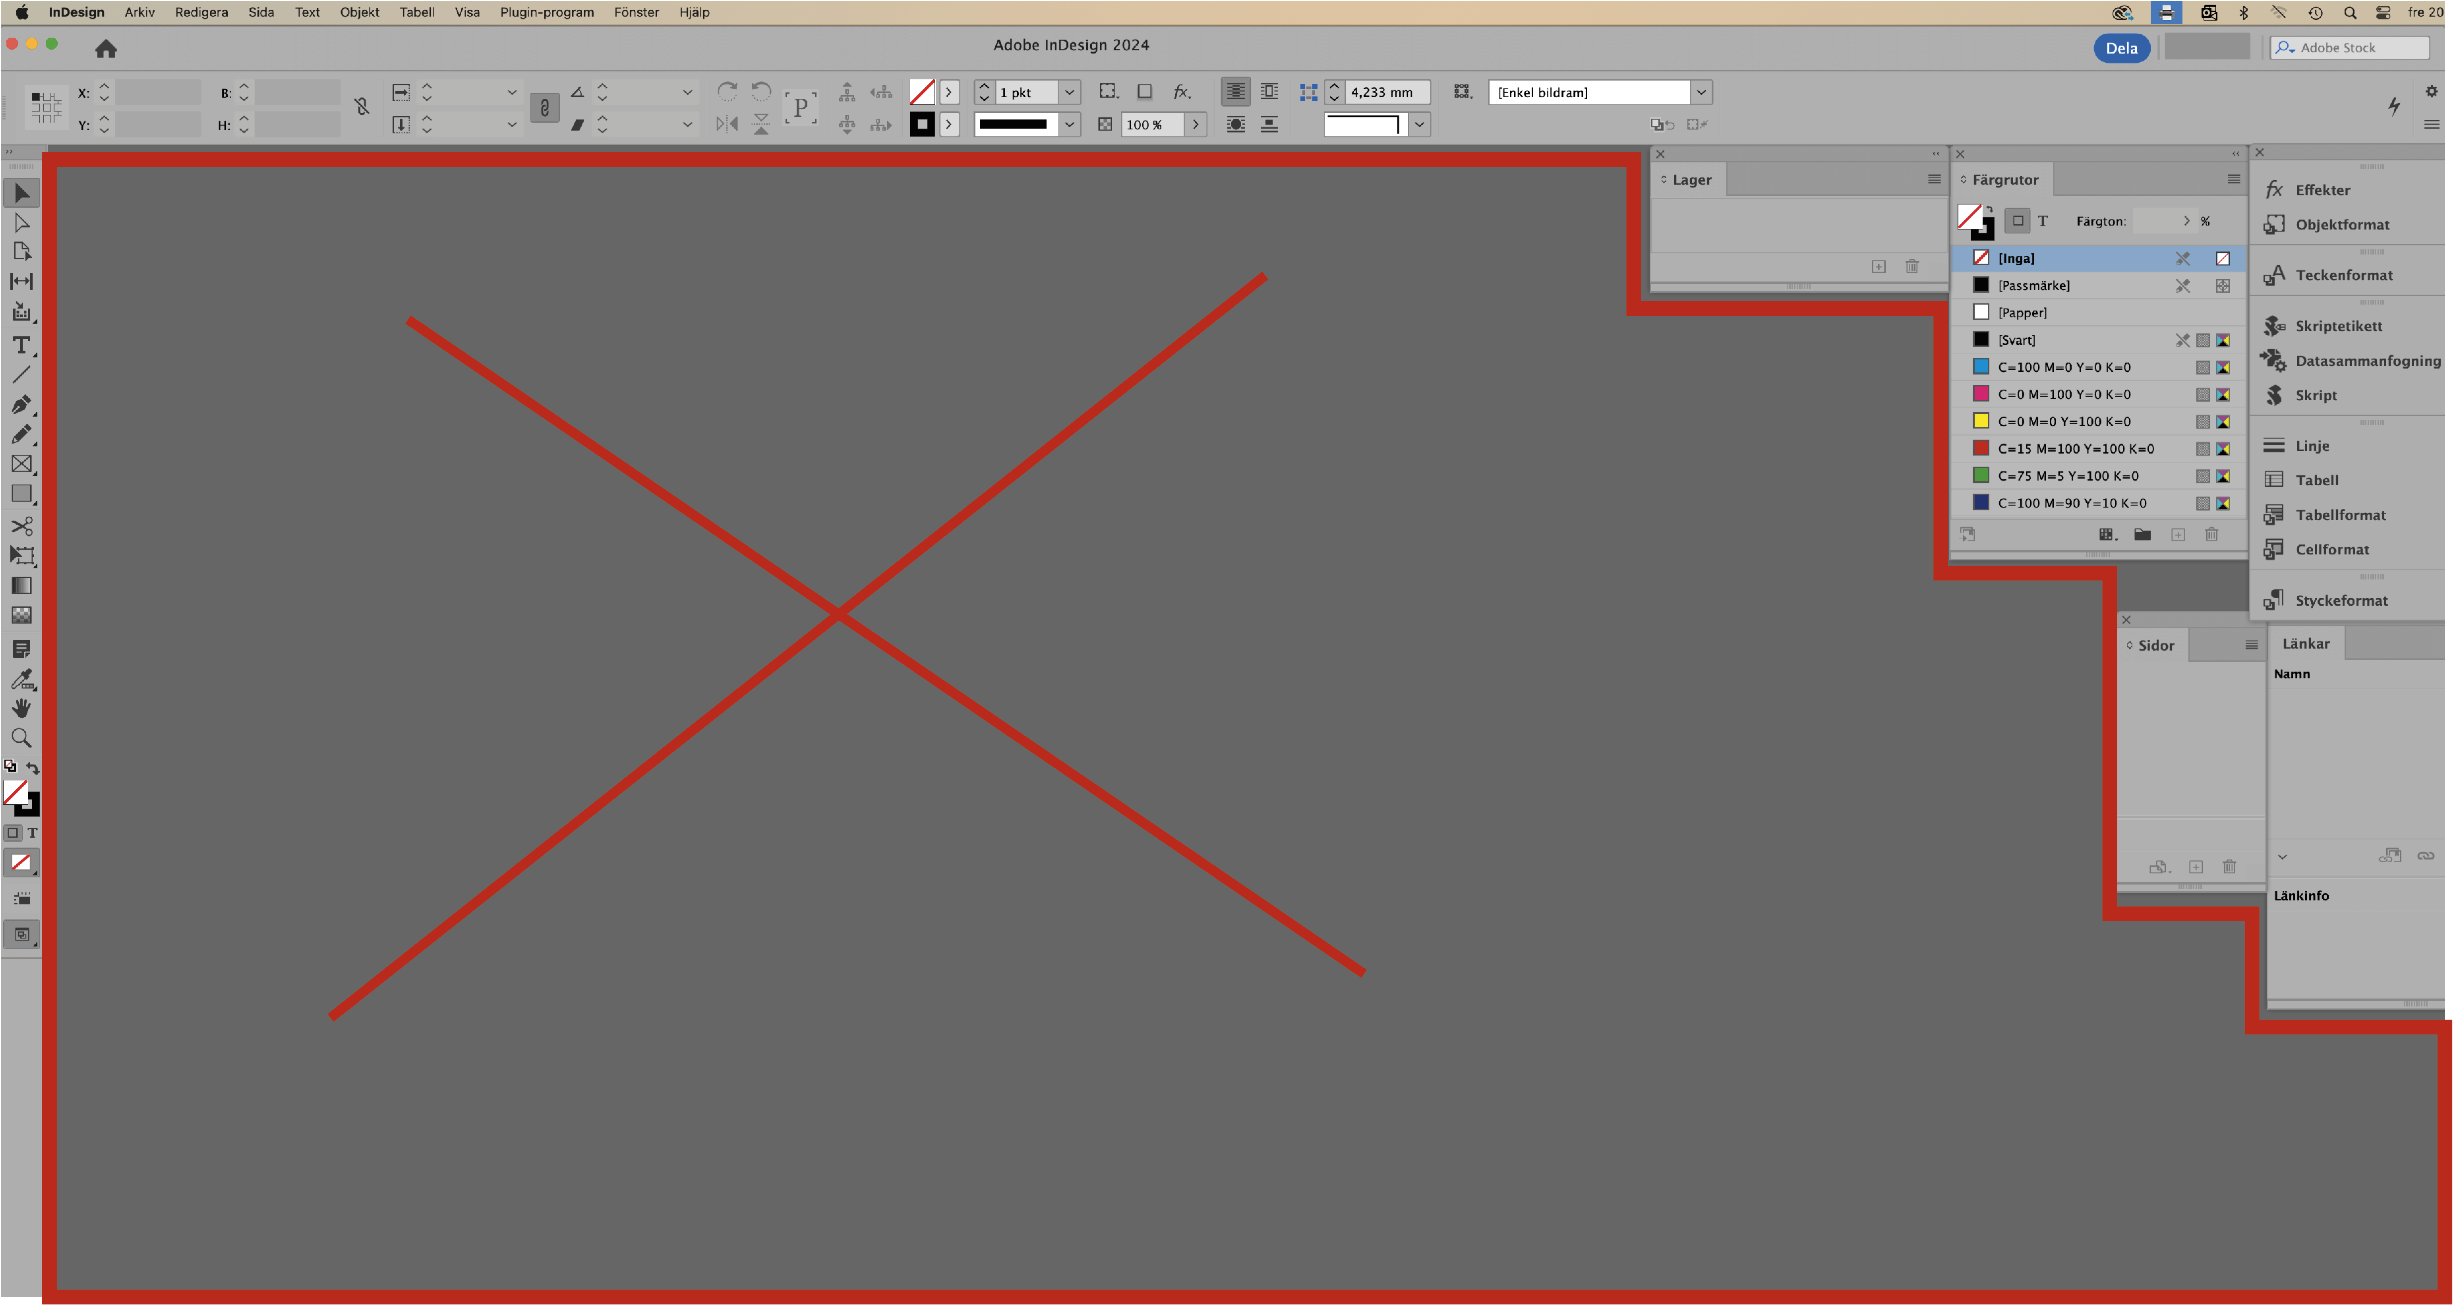The image size is (2460, 1316).
Task: Enable centered paragraph alignment
Action: click(1236, 91)
